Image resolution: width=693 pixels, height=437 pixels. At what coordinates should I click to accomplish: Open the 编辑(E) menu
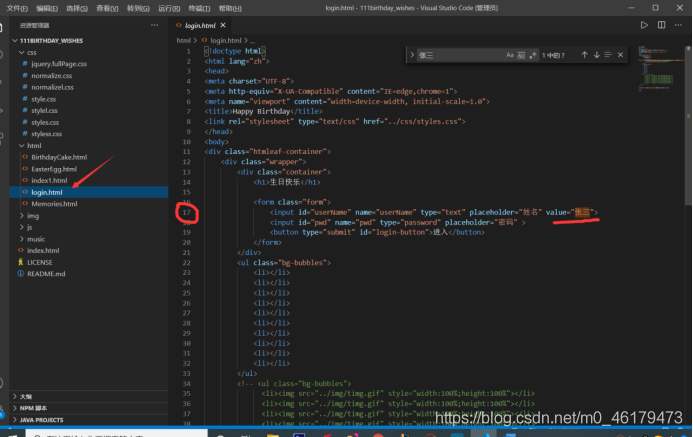coord(47,8)
